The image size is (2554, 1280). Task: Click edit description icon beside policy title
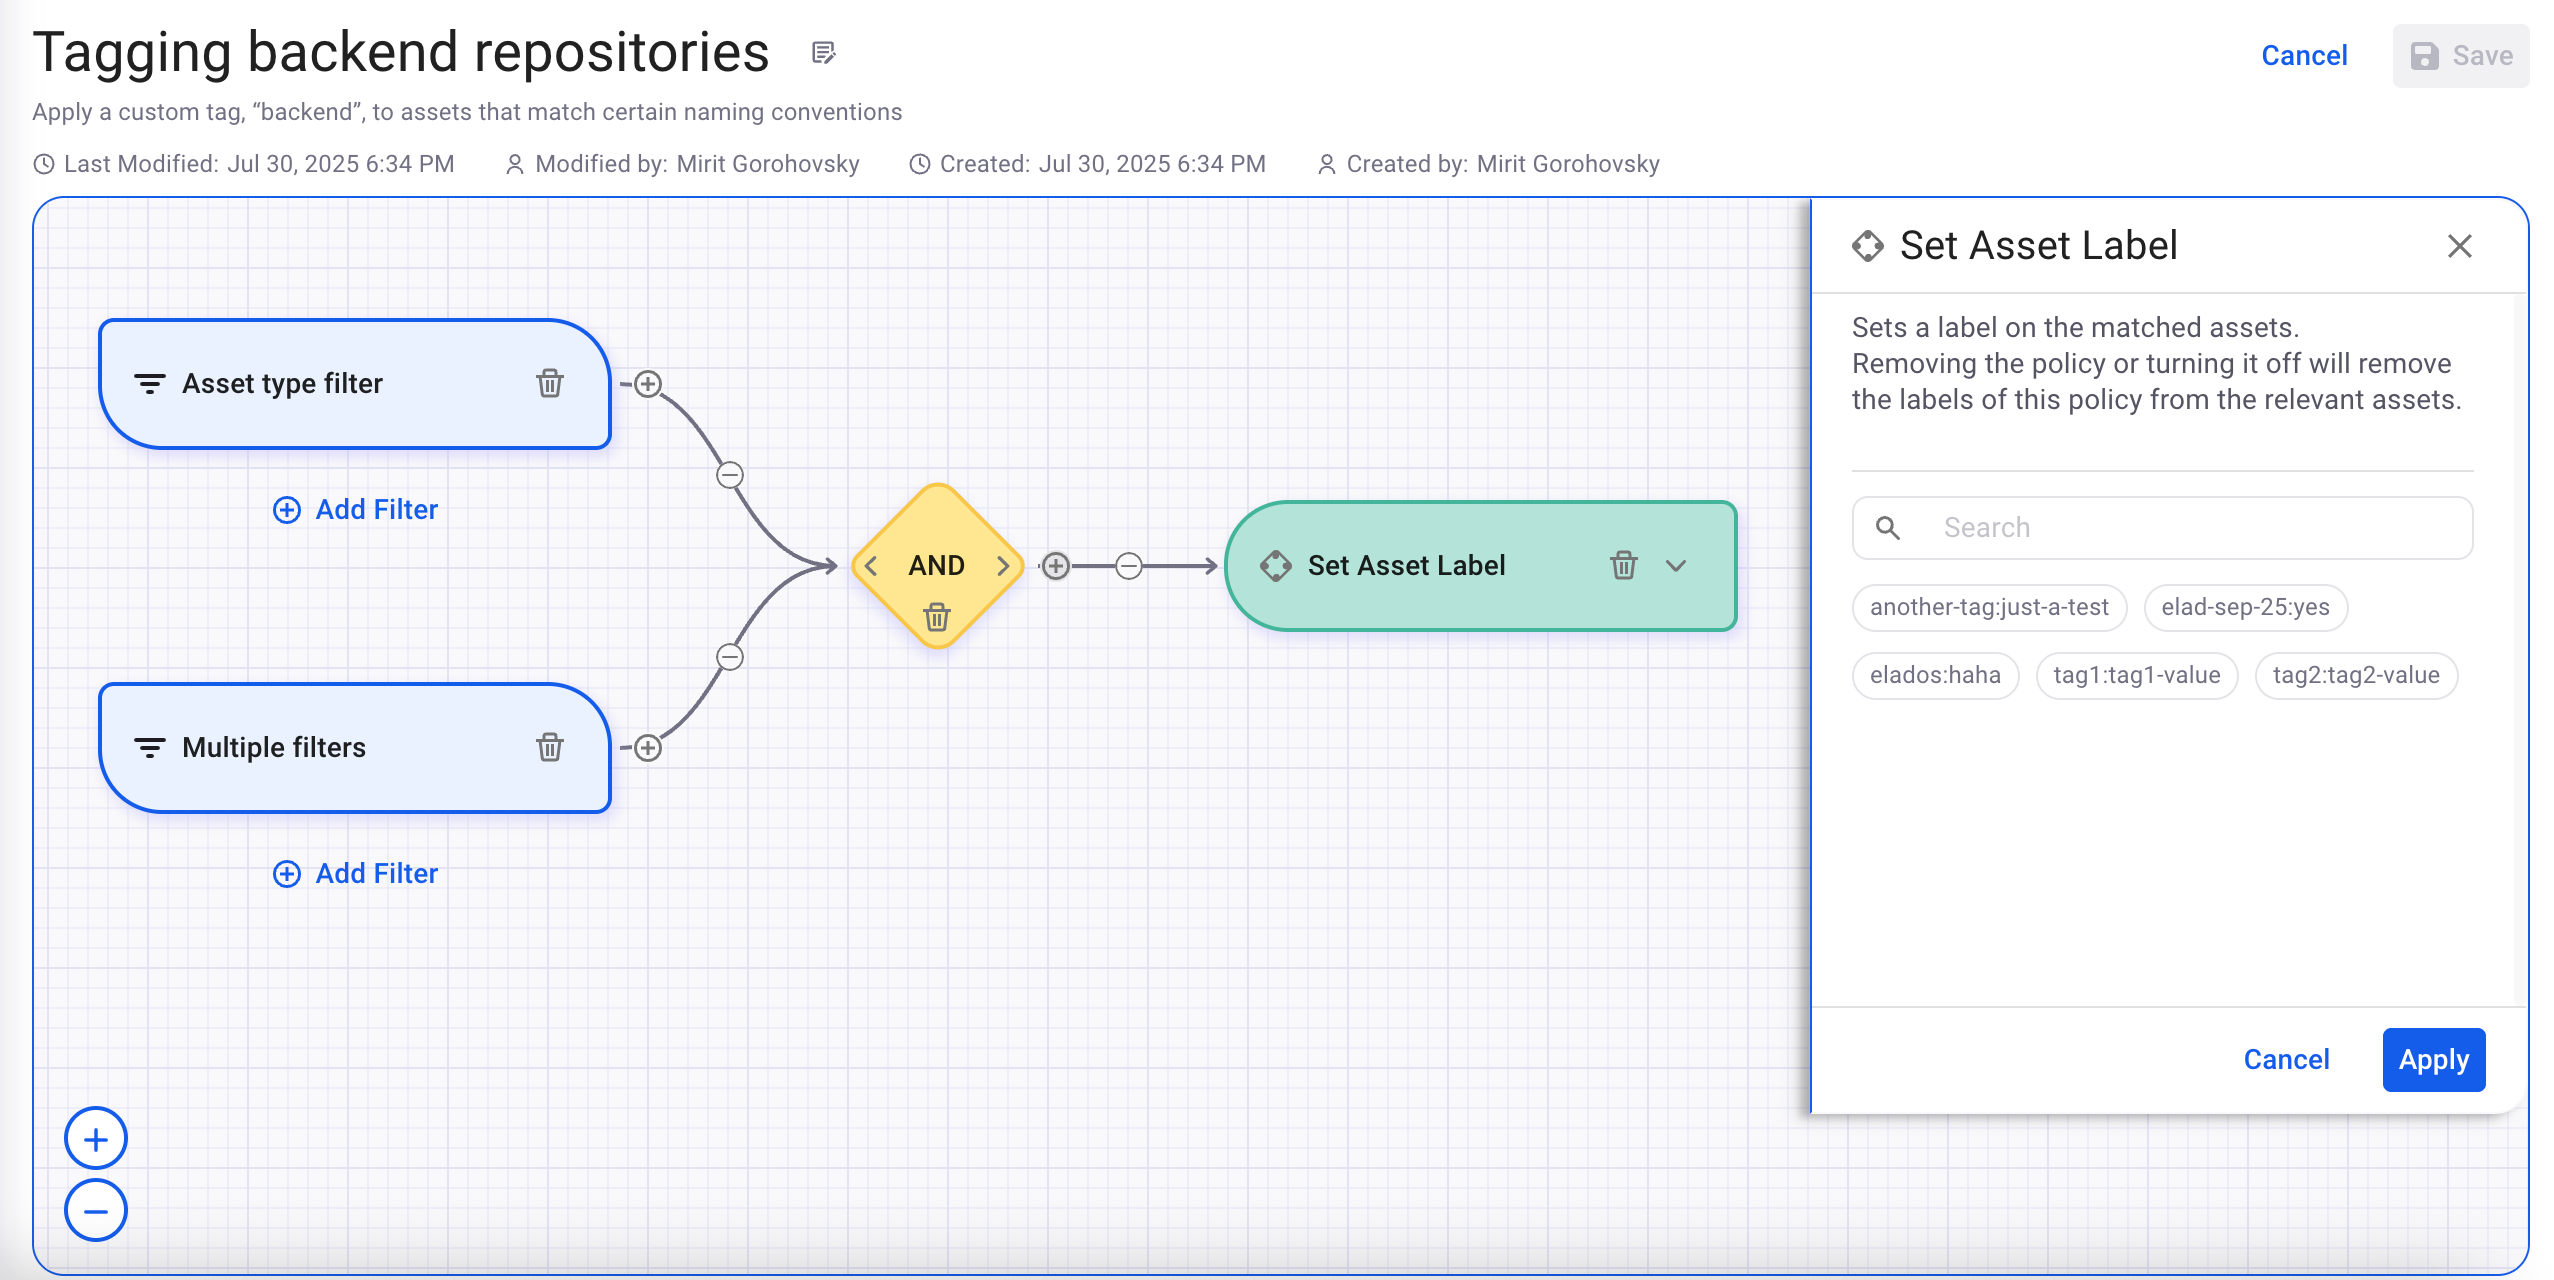pyautogui.click(x=823, y=53)
